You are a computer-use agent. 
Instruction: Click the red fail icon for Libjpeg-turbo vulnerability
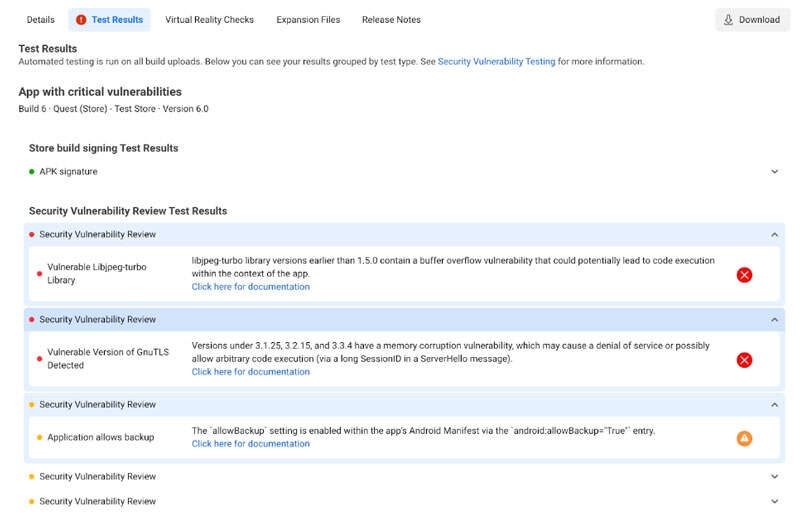pos(744,275)
